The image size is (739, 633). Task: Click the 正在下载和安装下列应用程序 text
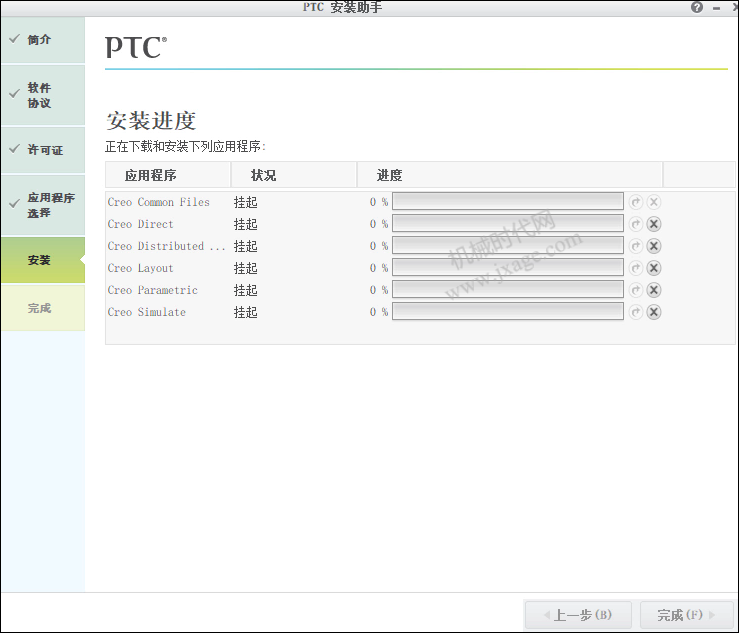pos(185,147)
